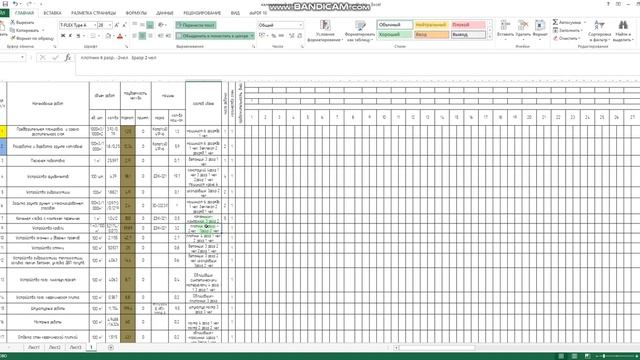Apply the Нейтральный cell style
This screenshot has height=360, width=640.
pos(431,25)
